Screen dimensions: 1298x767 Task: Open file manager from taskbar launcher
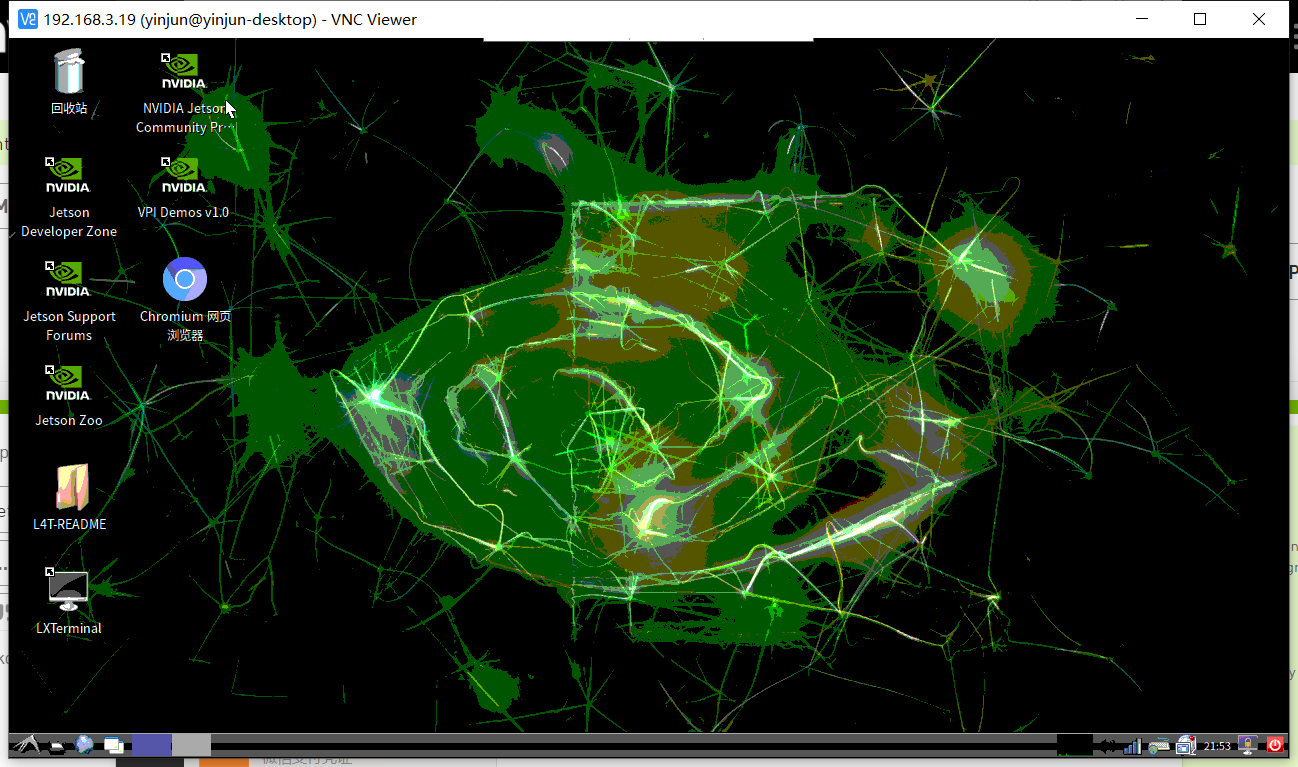[x=58, y=745]
